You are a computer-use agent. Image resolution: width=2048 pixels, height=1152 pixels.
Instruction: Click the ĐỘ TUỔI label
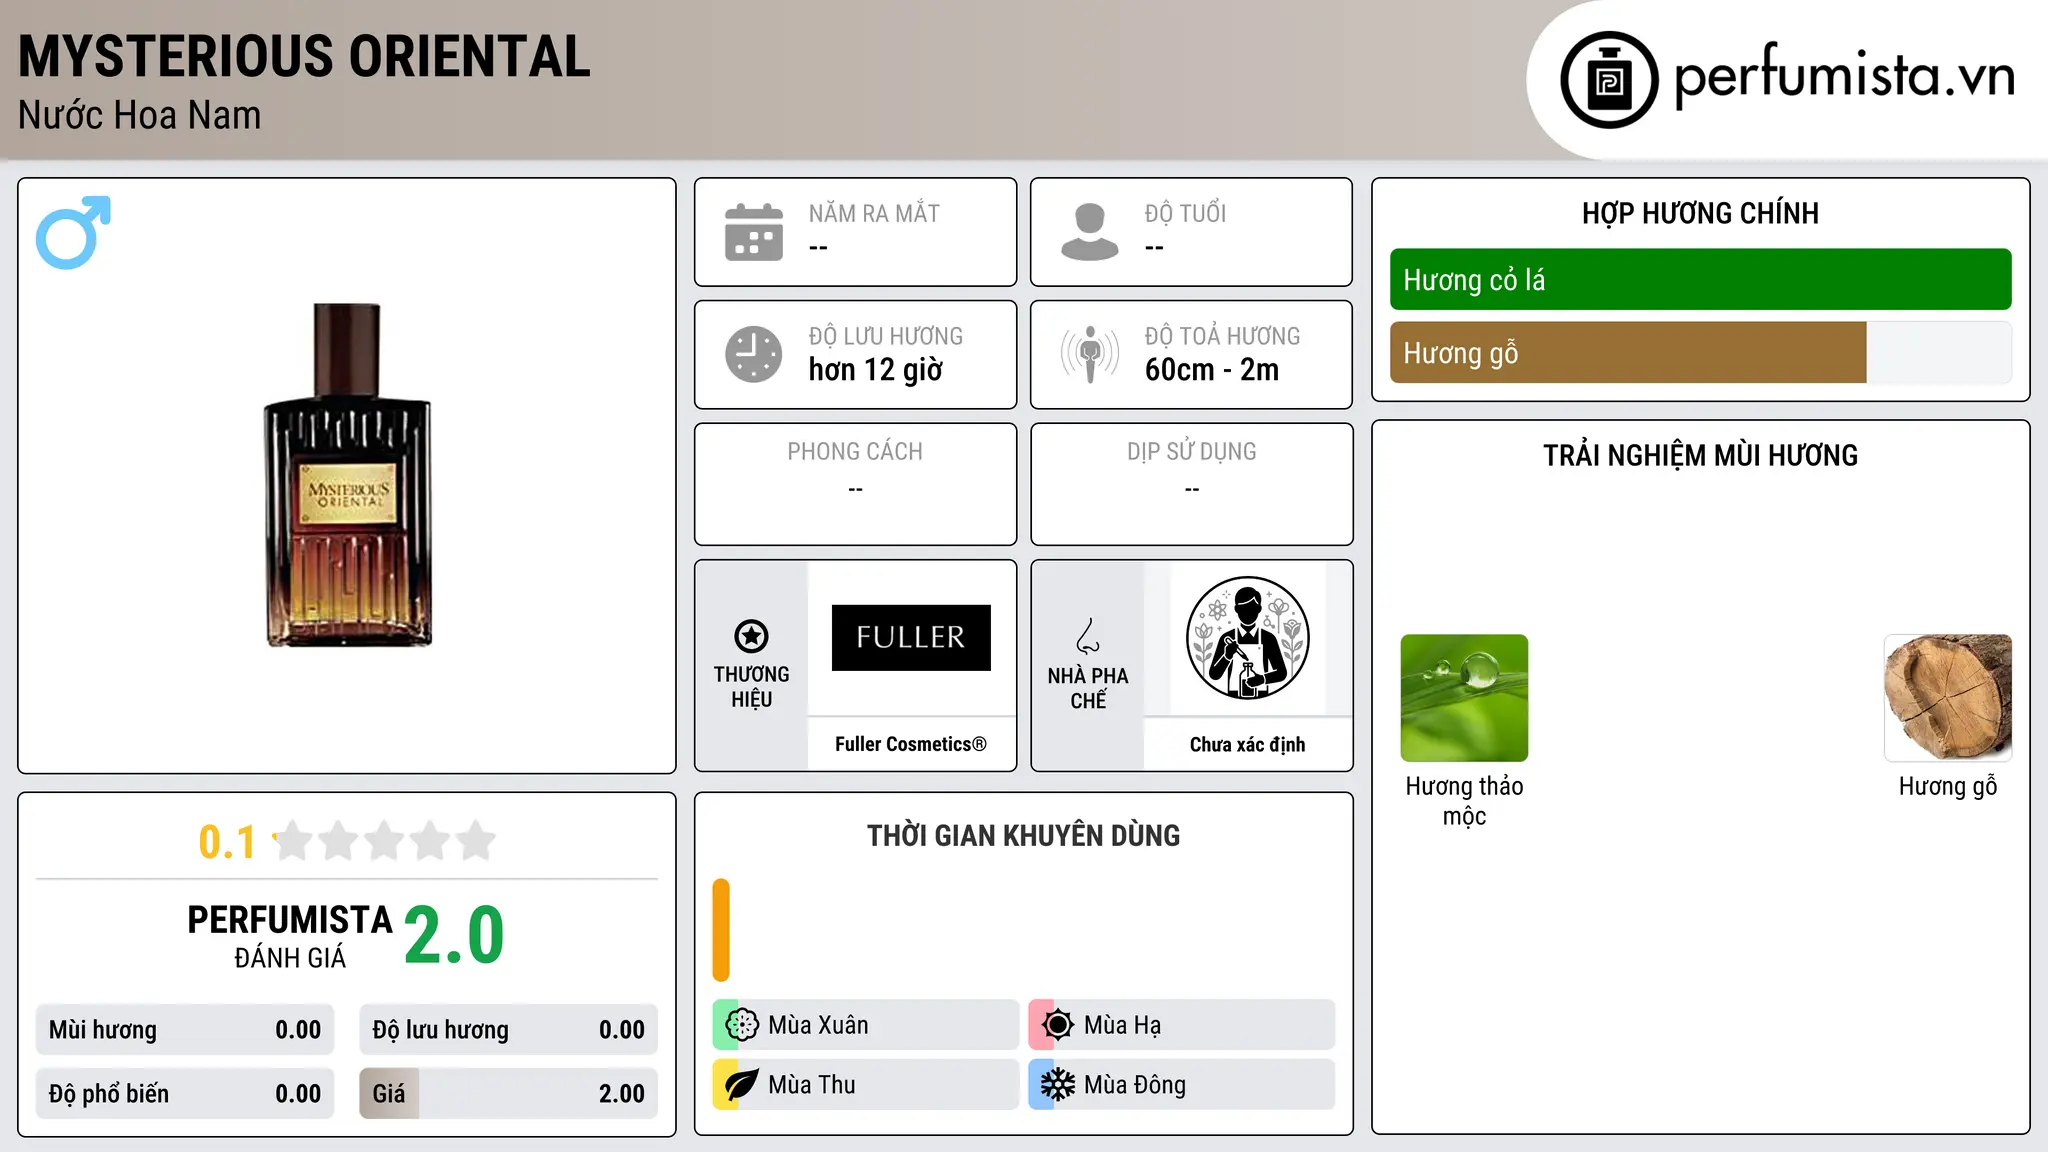pos(1185,213)
